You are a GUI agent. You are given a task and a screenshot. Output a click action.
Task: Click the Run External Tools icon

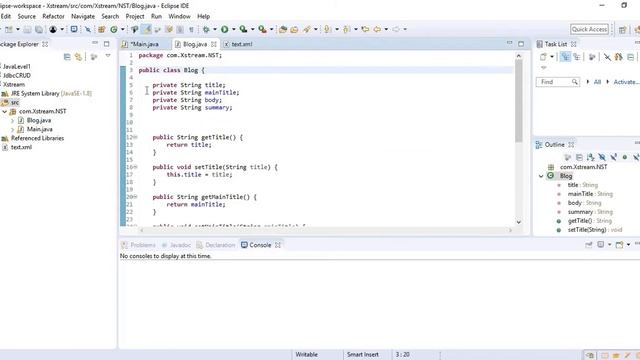tap(262, 29)
